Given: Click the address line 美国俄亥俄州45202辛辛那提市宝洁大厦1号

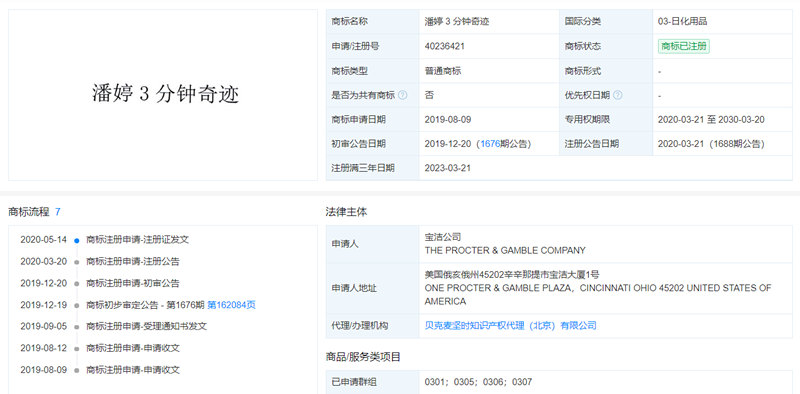Looking at the screenshot, I should (x=512, y=275).
